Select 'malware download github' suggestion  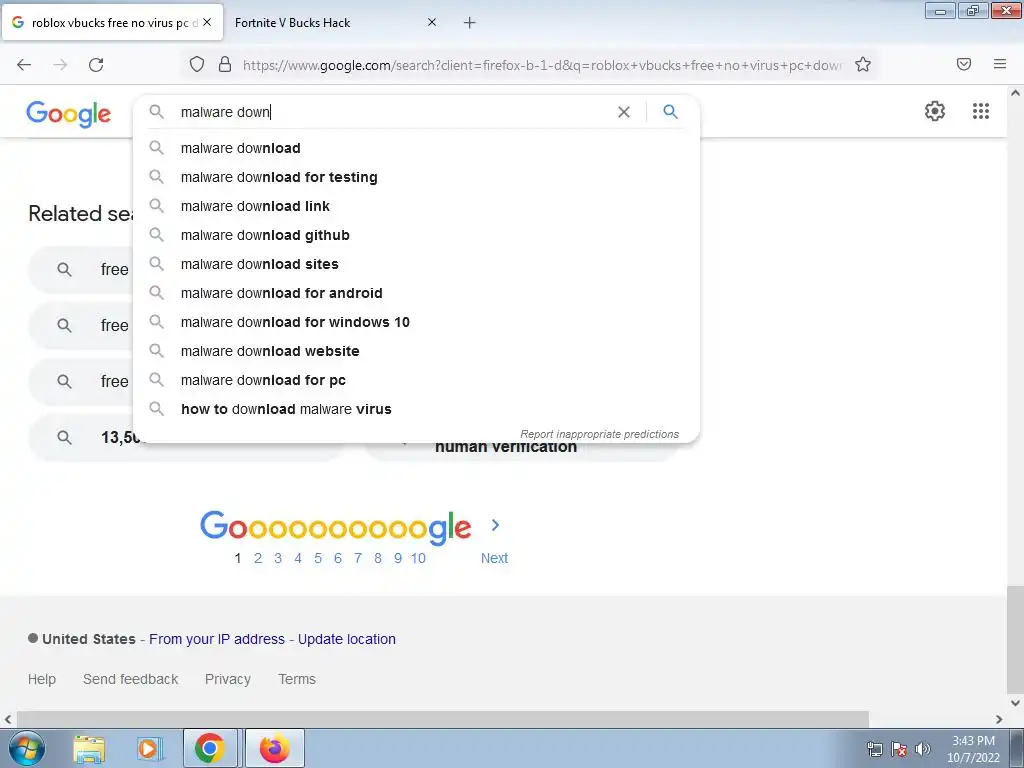(415, 235)
